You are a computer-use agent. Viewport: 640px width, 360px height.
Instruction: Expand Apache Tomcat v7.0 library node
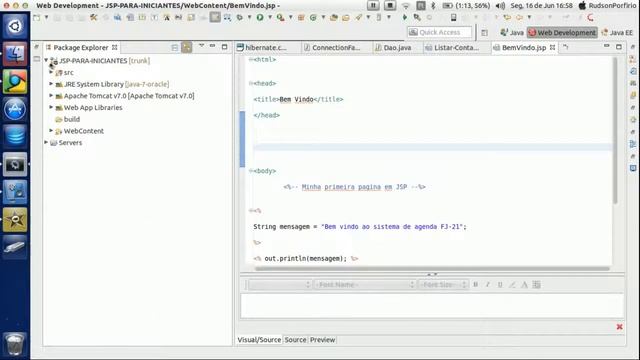[51, 96]
